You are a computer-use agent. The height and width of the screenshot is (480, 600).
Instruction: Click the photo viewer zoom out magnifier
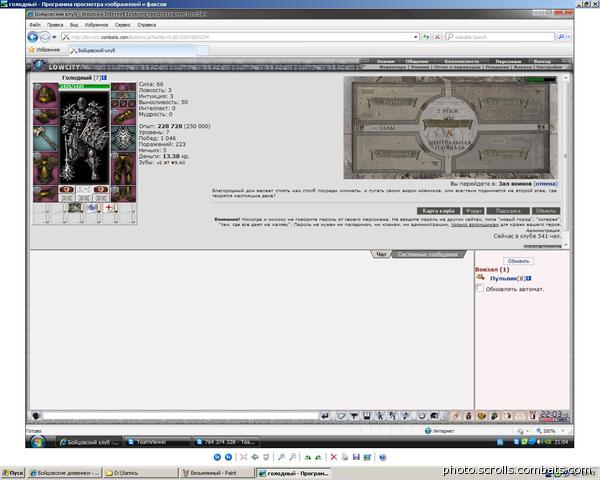coord(292,457)
